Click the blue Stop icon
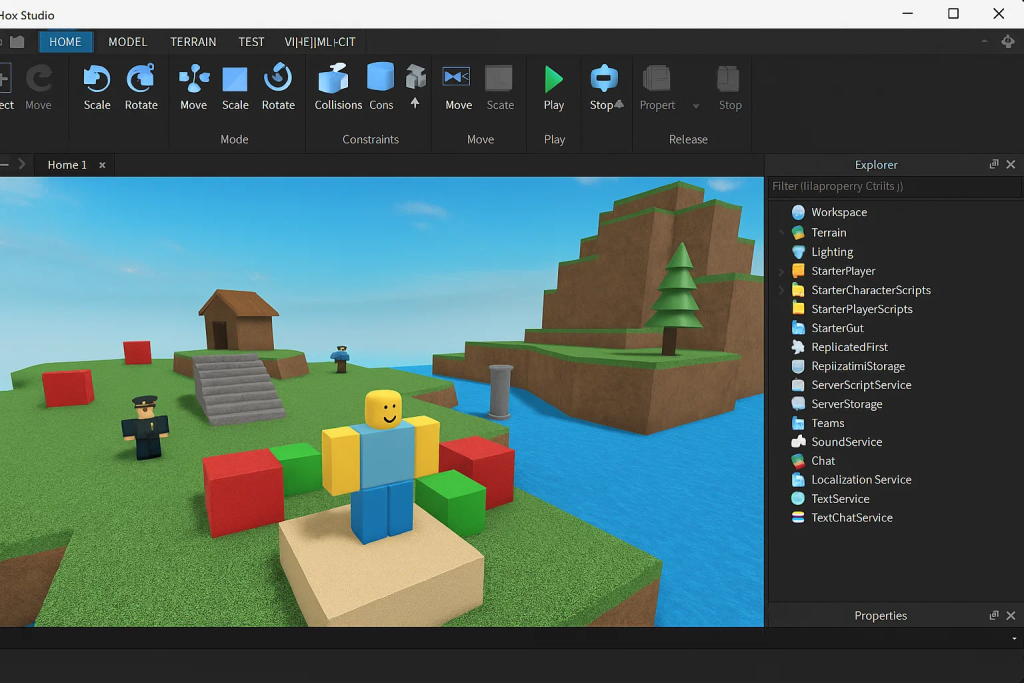The width and height of the screenshot is (1024, 683). click(604, 78)
